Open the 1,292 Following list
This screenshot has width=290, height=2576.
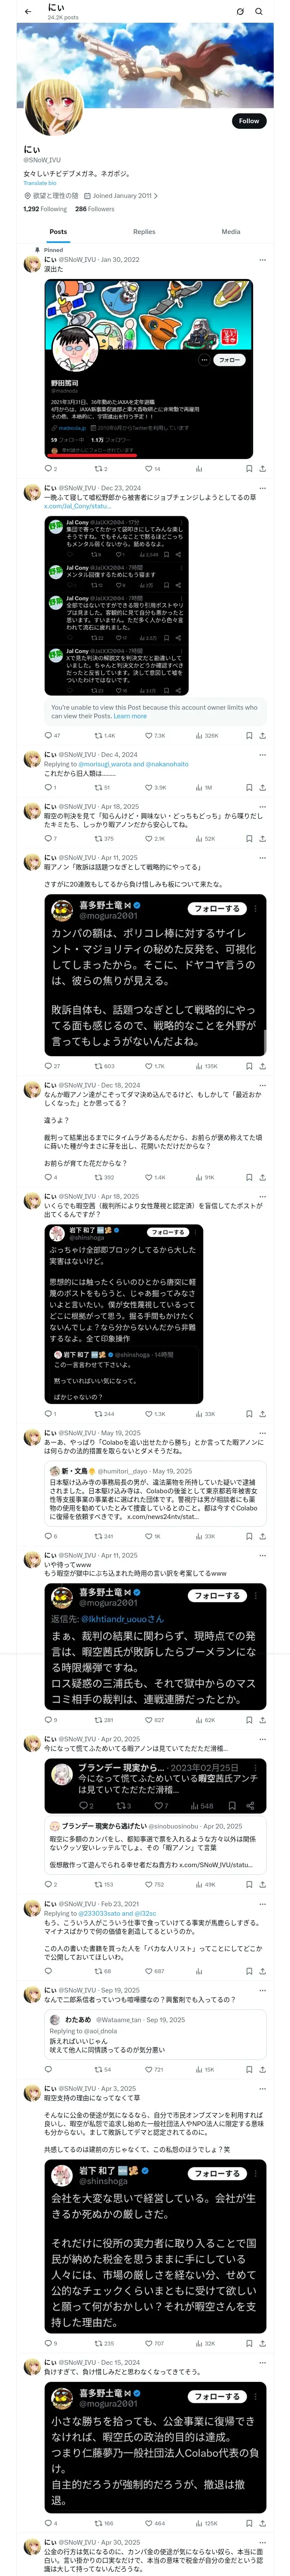[x=45, y=209]
